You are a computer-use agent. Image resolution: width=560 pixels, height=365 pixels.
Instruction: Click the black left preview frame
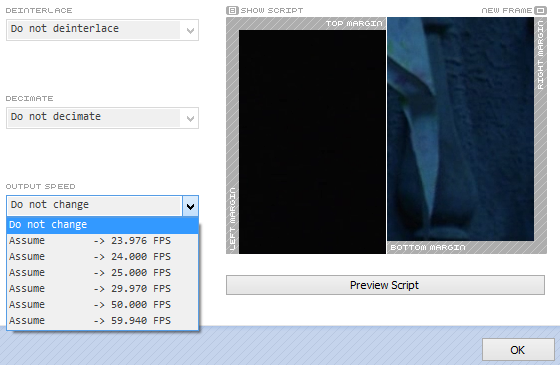[x=312, y=142]
